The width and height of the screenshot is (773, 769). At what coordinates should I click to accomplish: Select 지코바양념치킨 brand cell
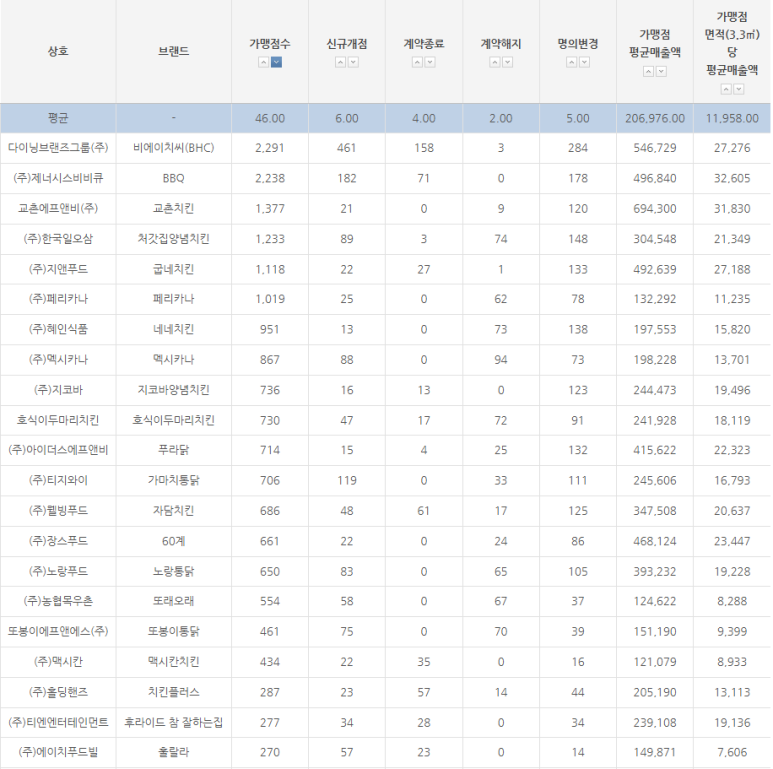(174, 390)
